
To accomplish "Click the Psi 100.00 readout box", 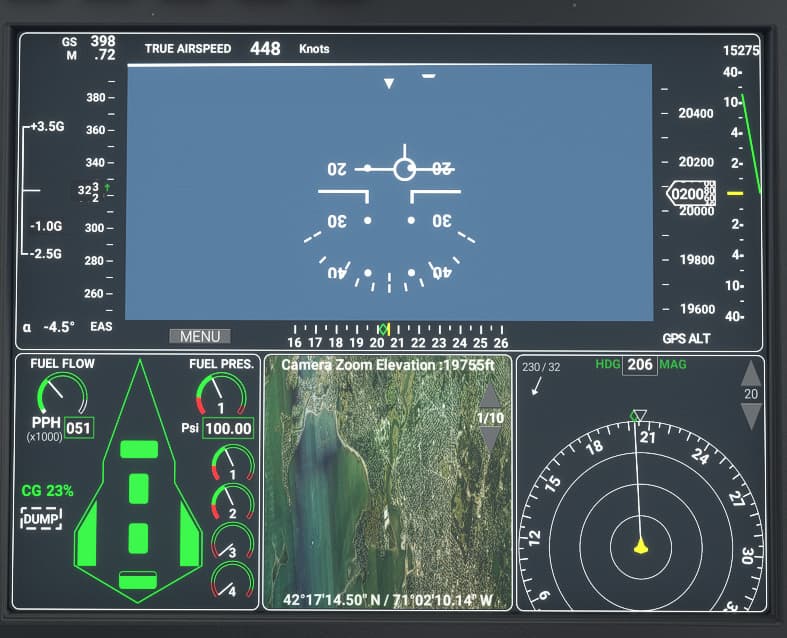I will coord(227,429).
